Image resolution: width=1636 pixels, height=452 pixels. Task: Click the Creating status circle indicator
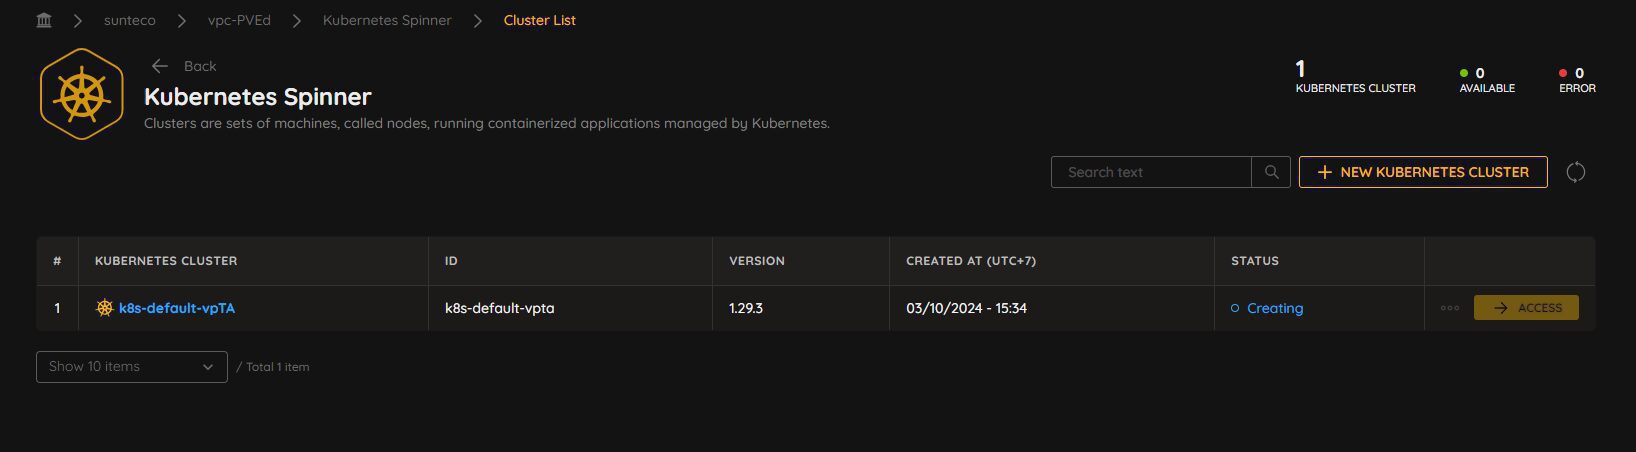[1235, 308]
